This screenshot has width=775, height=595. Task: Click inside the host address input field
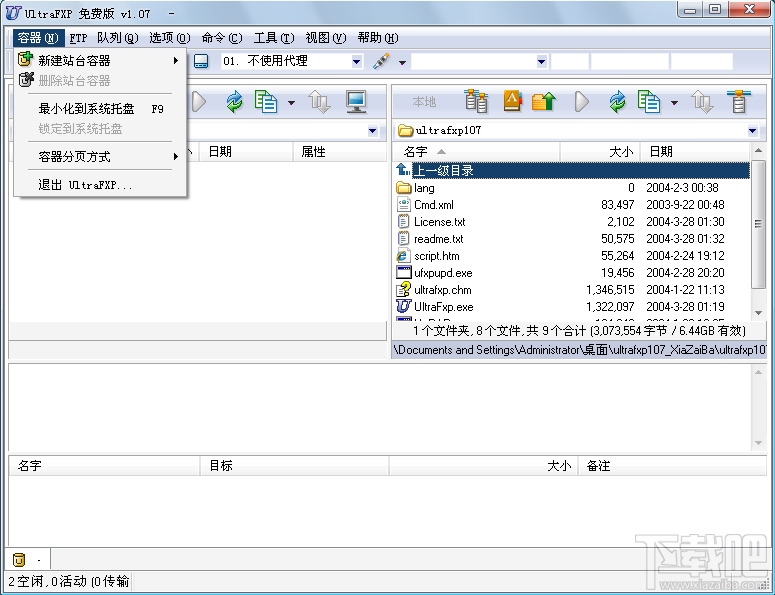[x=474, y=62]
